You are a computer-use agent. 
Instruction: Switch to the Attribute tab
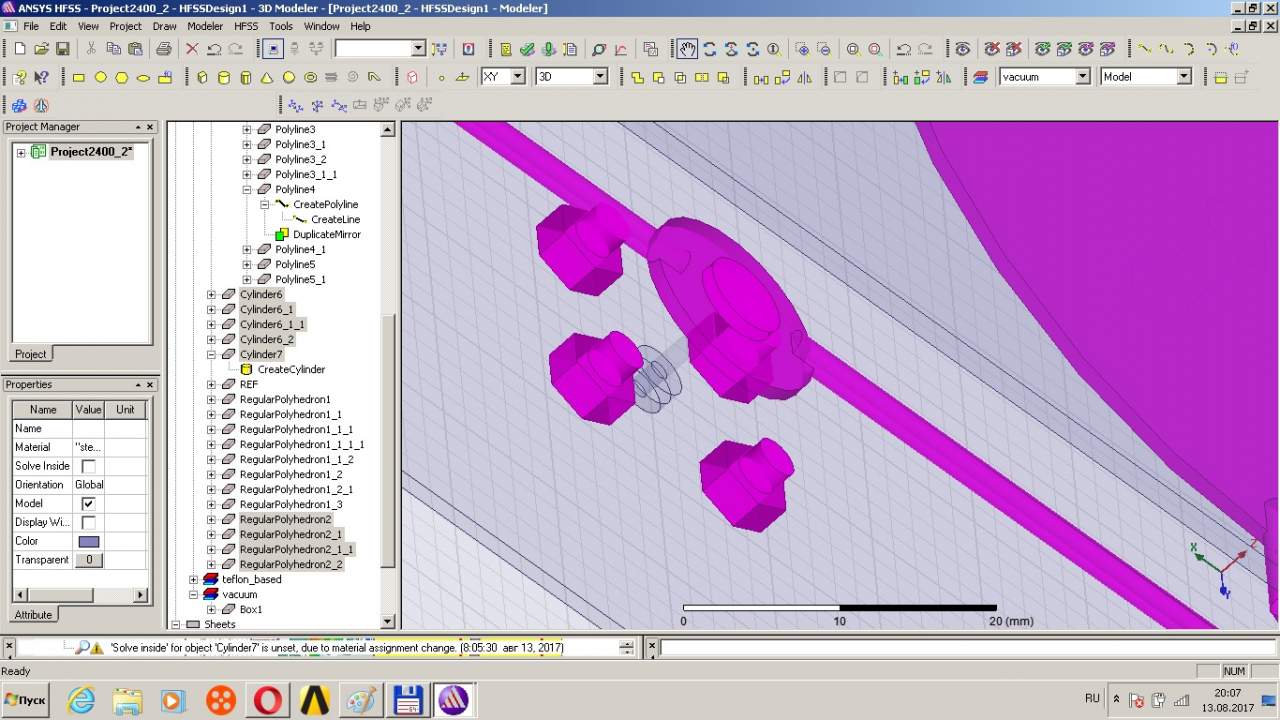click(x=33, y=615)
